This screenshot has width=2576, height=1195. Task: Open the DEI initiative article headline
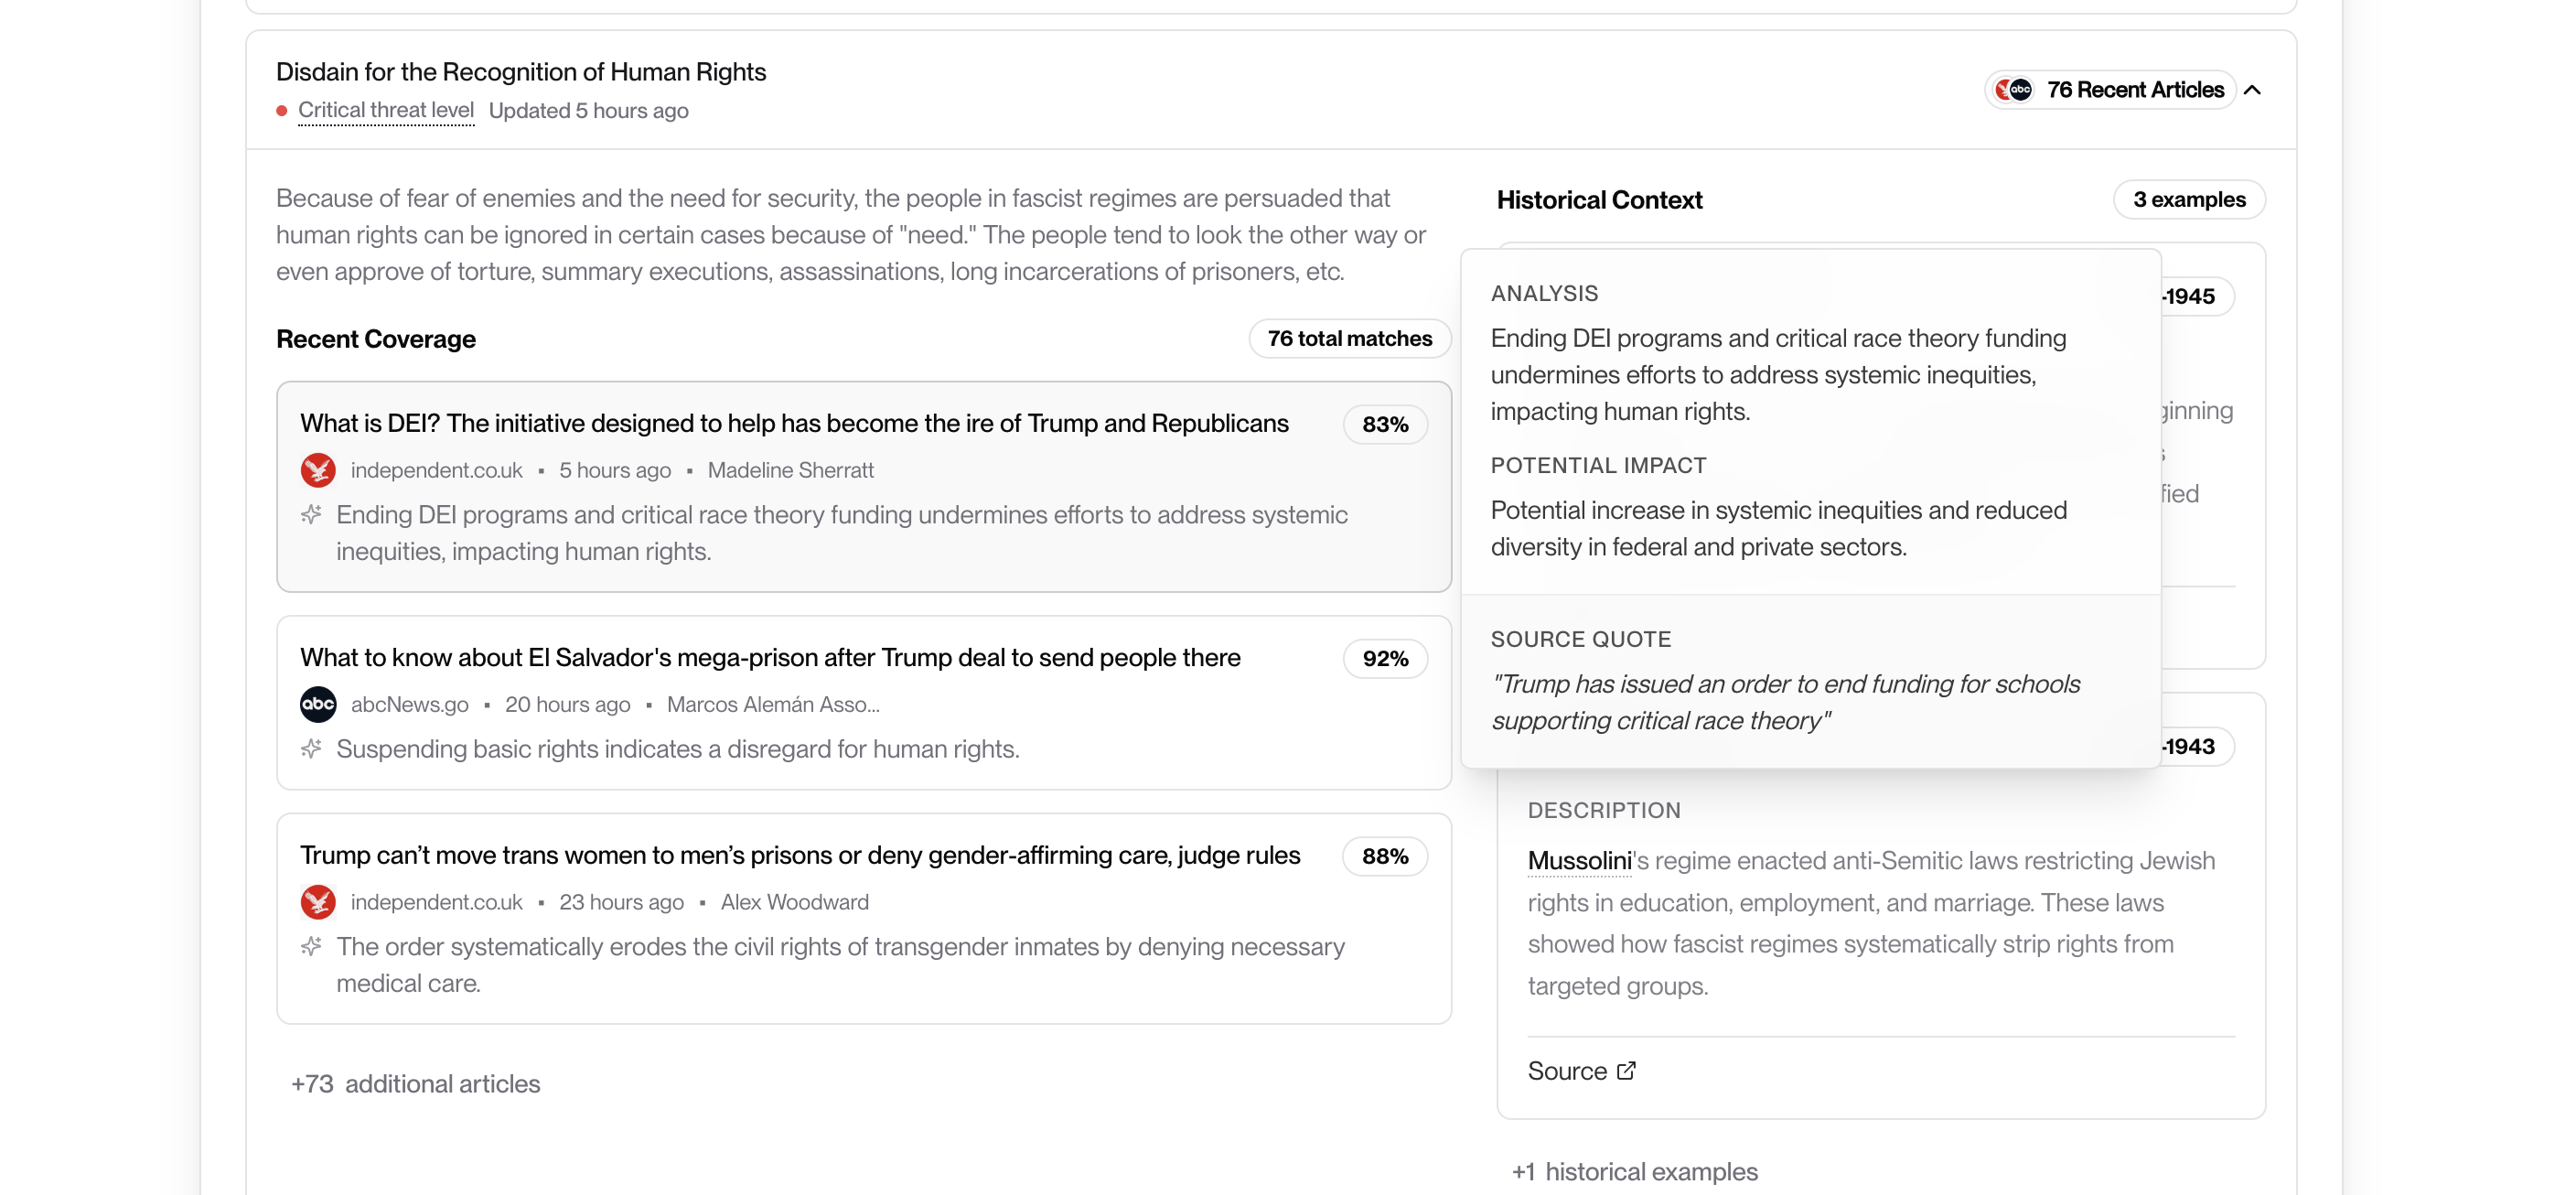(x=794, y=424)
